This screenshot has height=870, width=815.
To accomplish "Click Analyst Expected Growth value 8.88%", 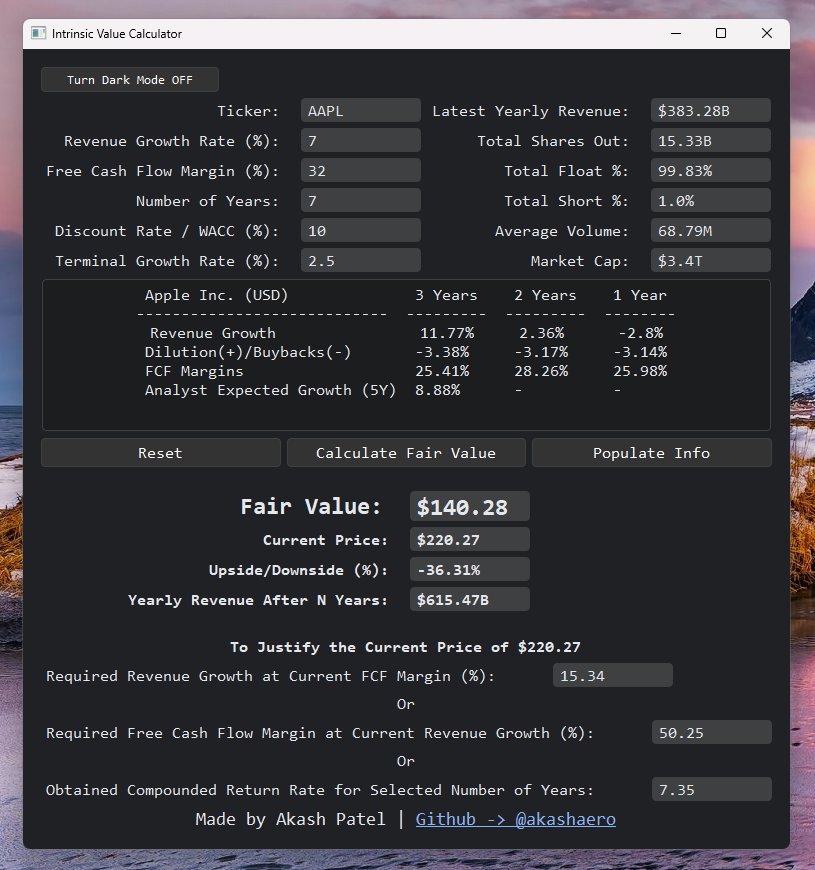I will [x=438, y=390].
